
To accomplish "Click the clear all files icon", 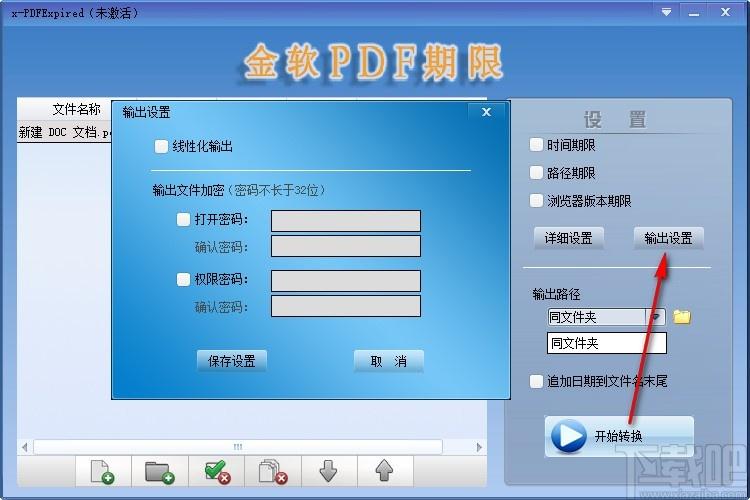I will (273, 472).
